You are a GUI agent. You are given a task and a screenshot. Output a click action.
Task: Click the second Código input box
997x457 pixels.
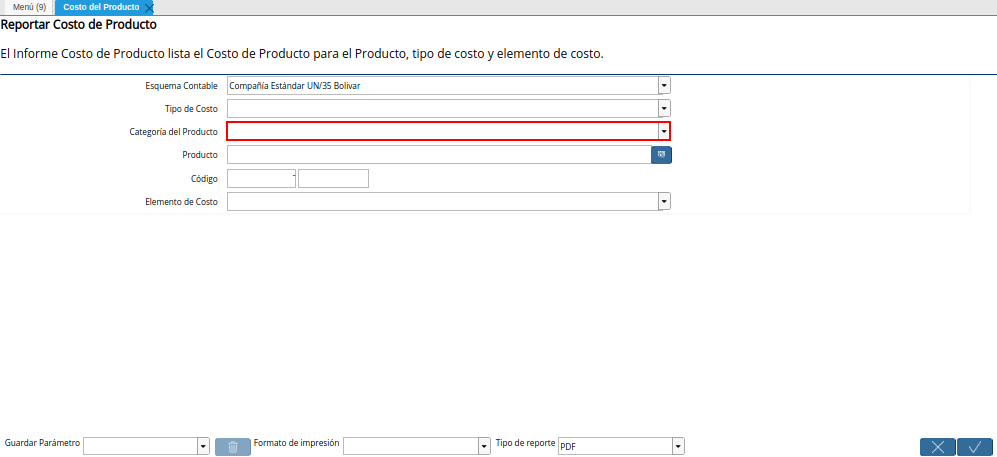tap(333, 179)
